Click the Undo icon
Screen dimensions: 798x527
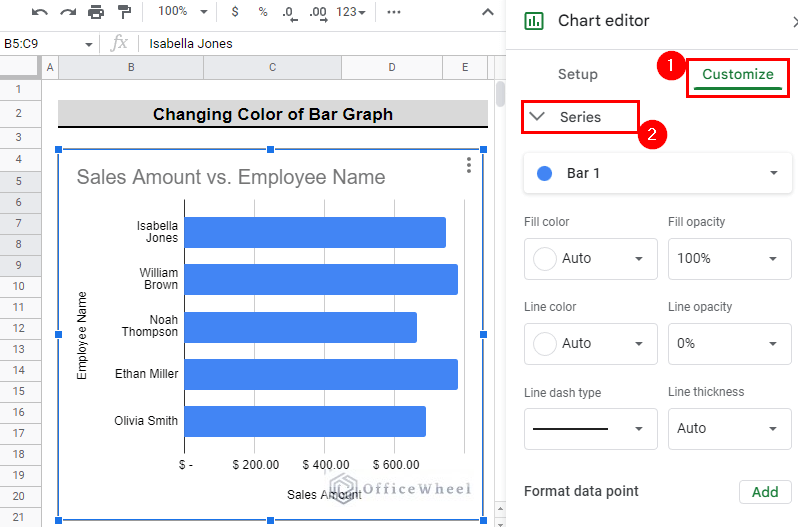(39, 12)
